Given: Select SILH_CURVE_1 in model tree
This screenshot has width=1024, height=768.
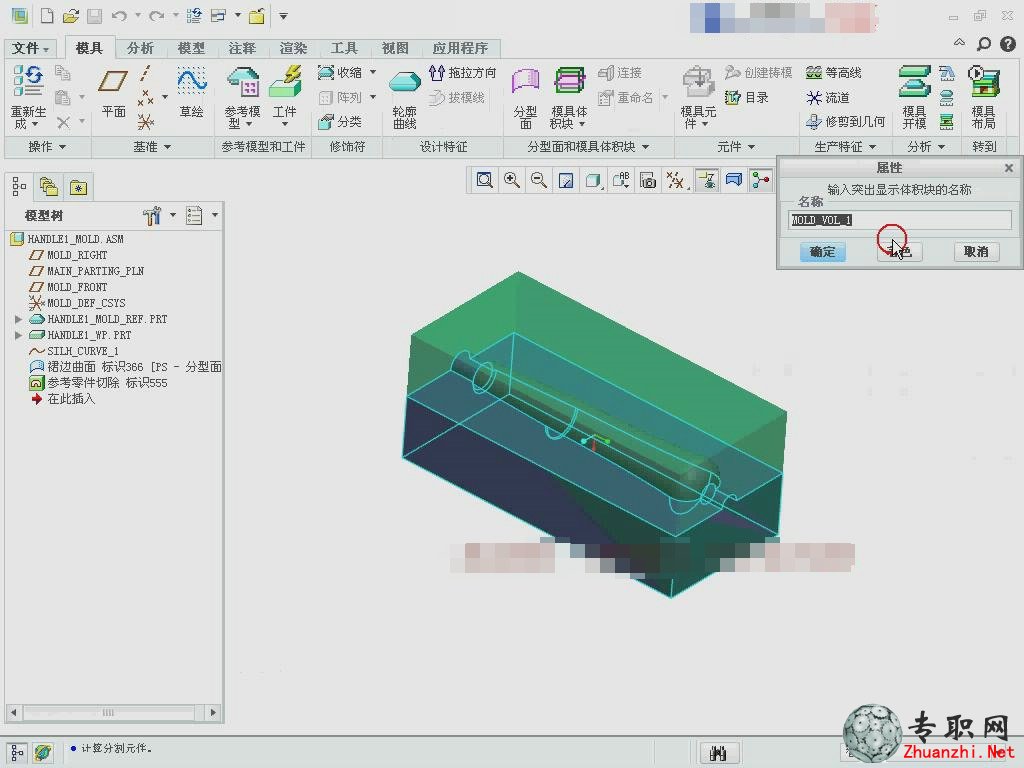Looking at the screenshot, I should click(83, 351).
